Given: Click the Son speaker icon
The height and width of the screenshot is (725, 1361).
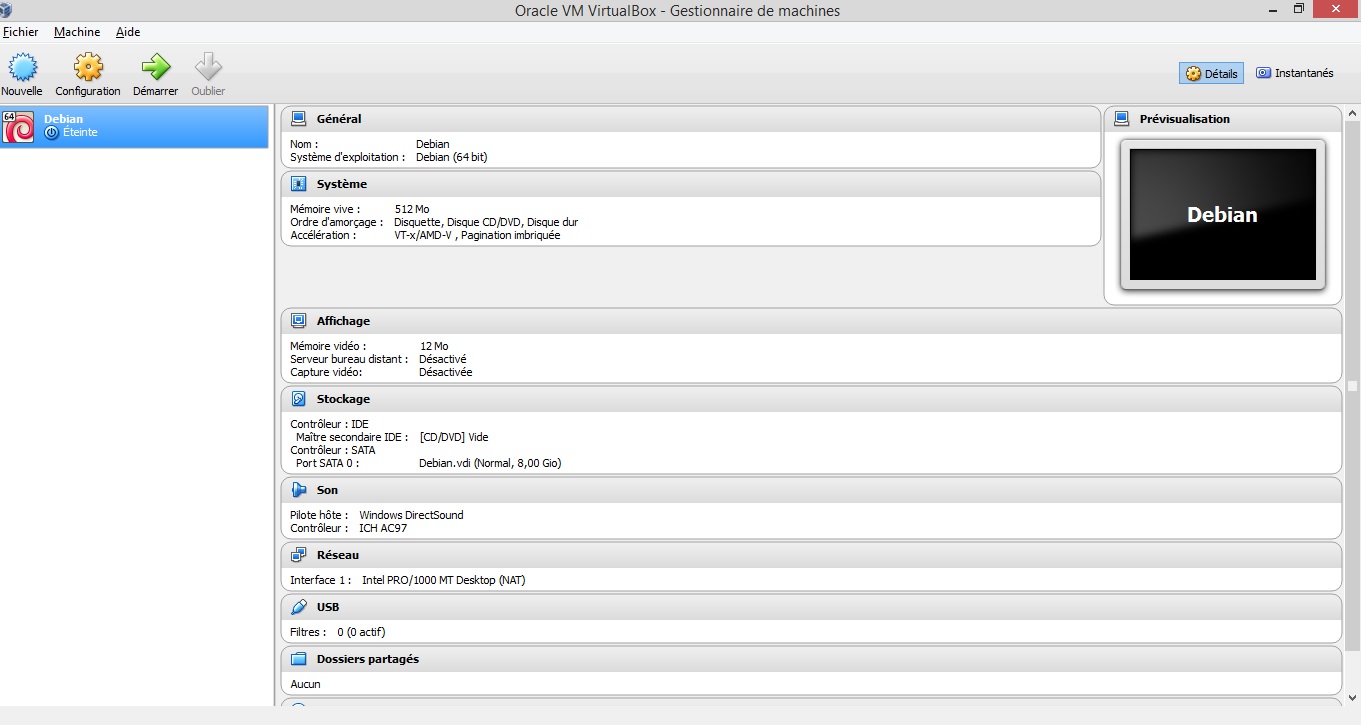Looking at the screenshot, I should (298, 490).
